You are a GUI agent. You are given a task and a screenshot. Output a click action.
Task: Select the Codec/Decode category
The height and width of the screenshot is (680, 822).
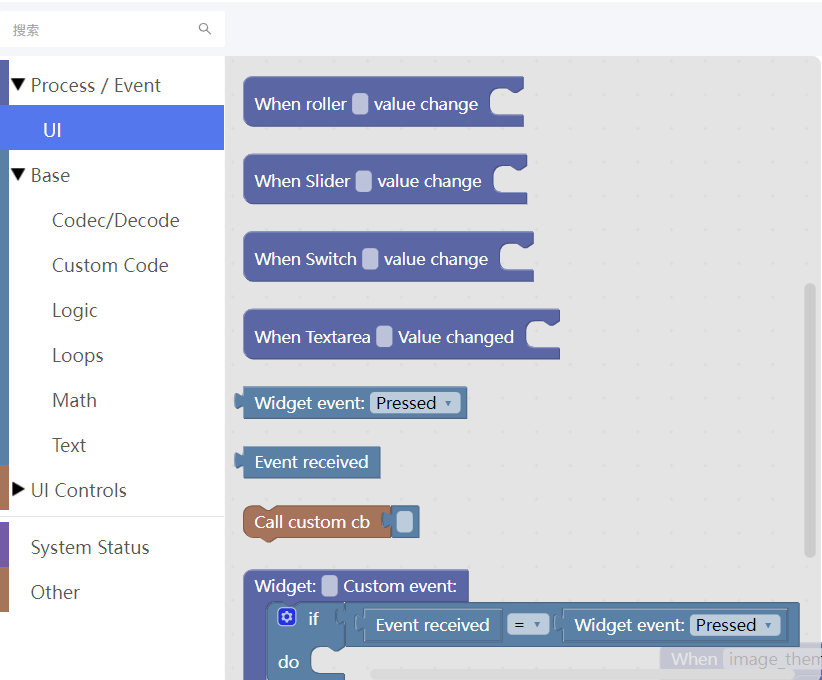(115, 220)
